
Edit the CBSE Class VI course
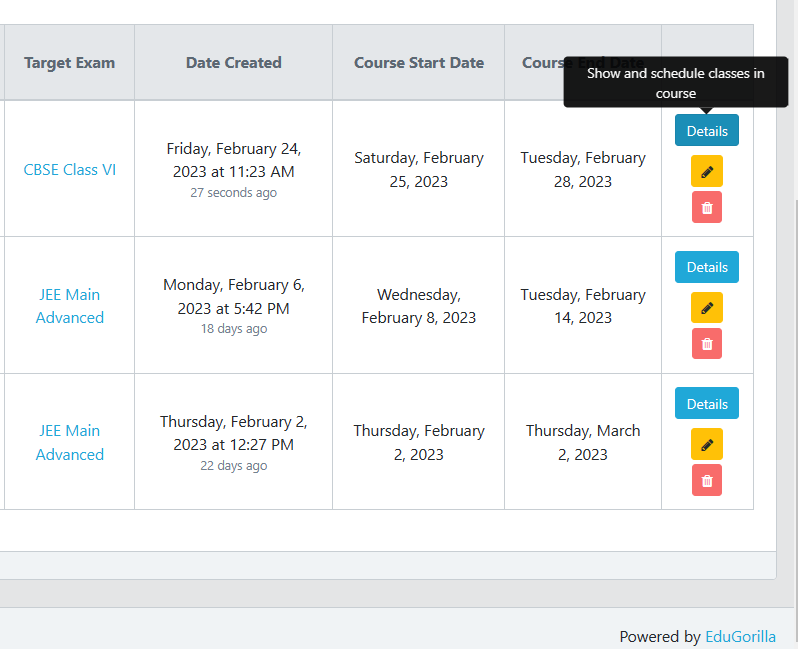click(x=706, y=171)
